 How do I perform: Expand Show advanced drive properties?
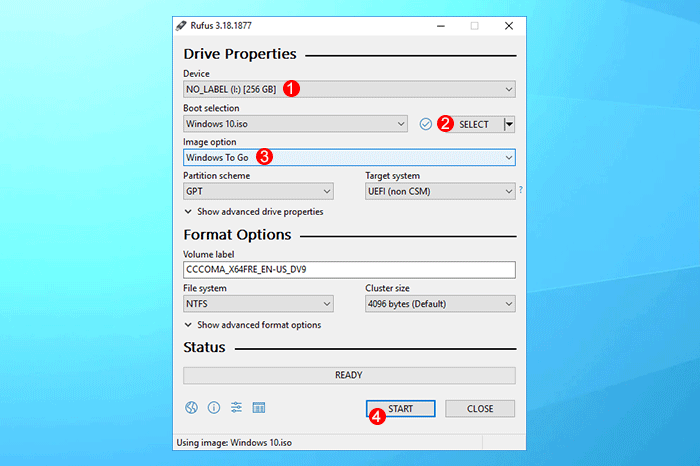254,212
